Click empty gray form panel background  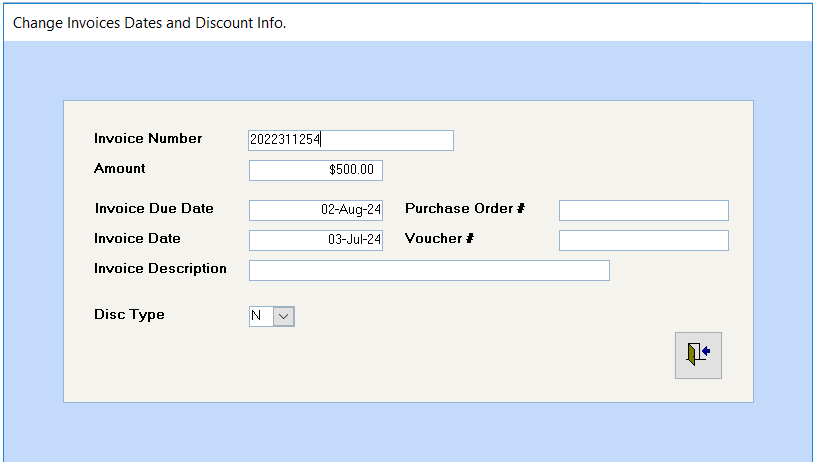click(x=450, y=360)
